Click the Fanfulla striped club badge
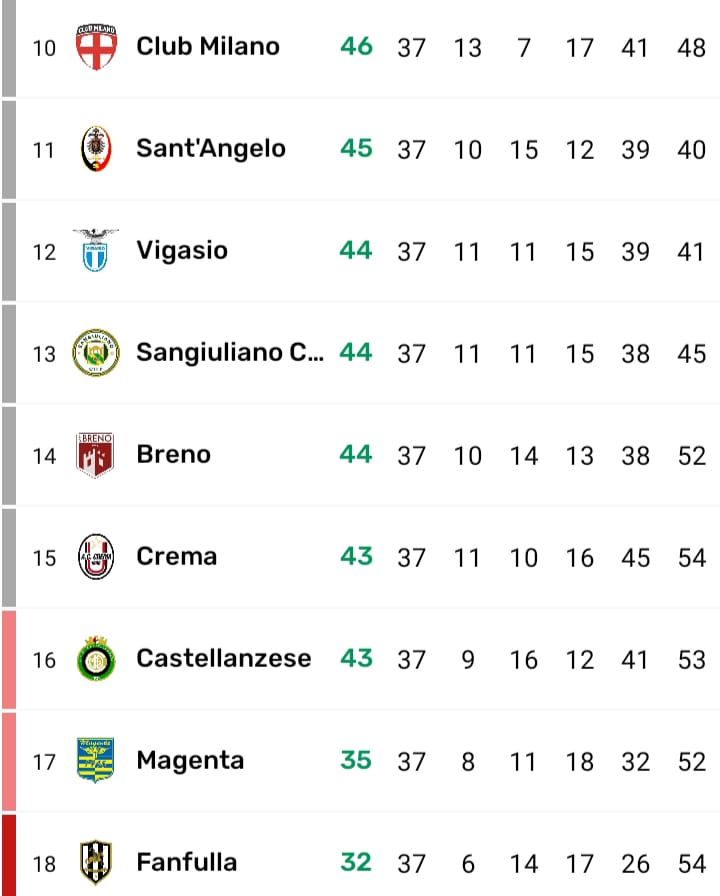720x896 pixels. [x=97, y=861]
